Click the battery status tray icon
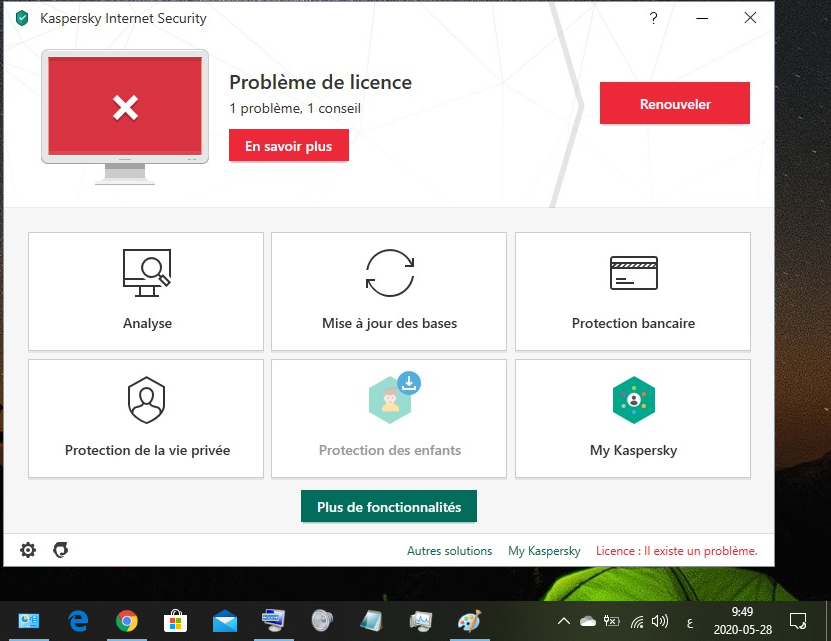 point(612,621)
